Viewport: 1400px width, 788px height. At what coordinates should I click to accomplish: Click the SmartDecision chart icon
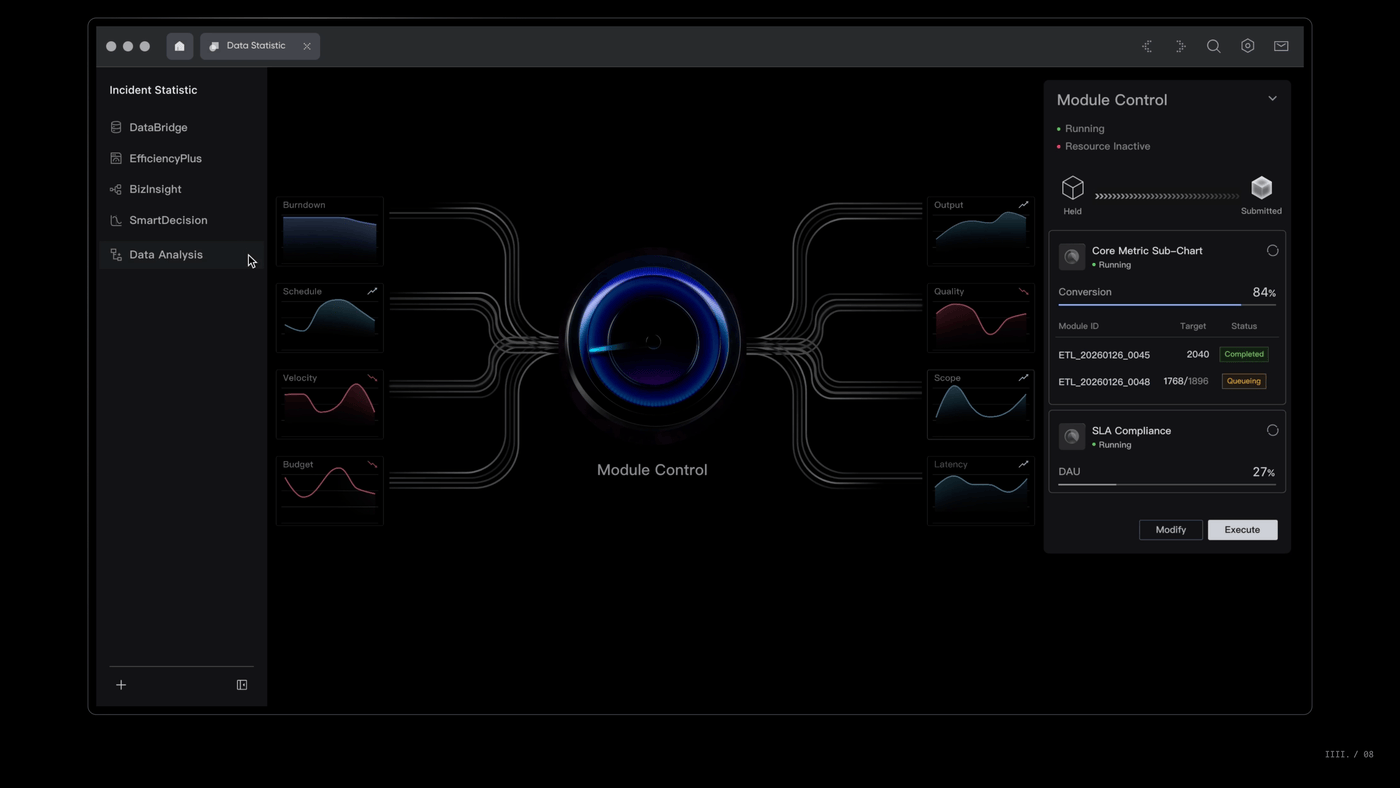coord(116,220)
